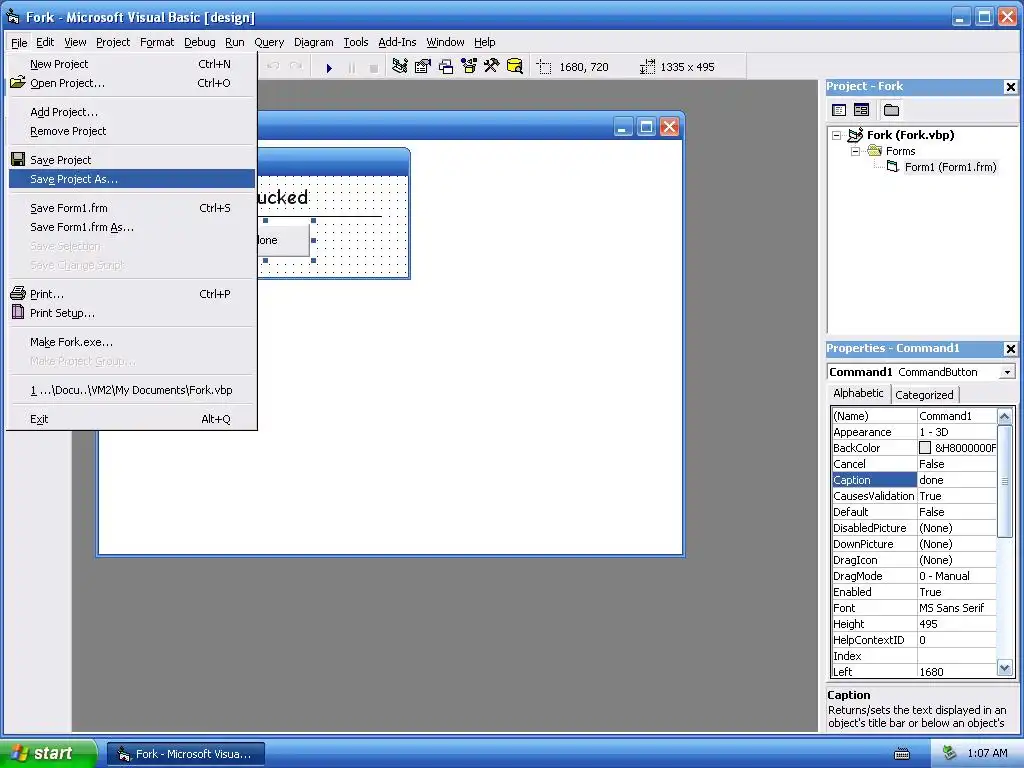The width and height of the screenshot is (1024, 768).
Task: Click the Caption property value 'done'
Action: (957, 480)
